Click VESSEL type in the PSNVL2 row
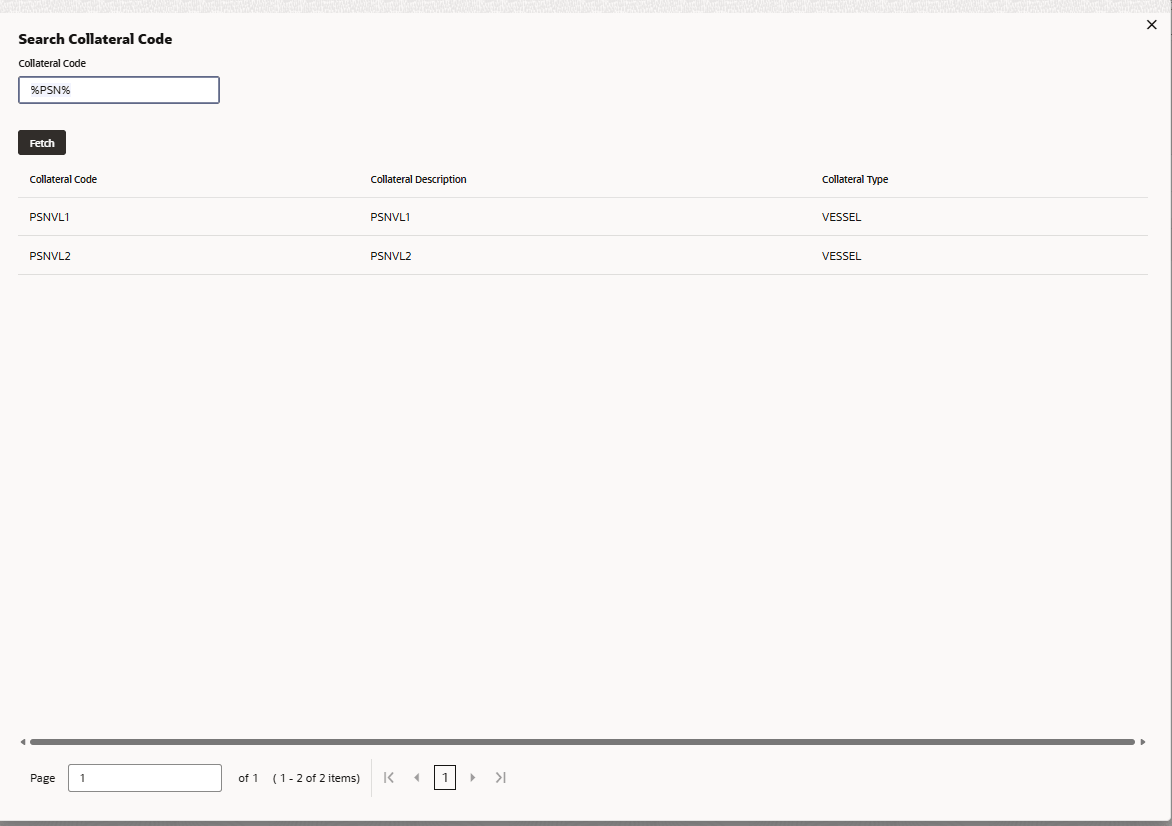 click(x=842, y=256)
